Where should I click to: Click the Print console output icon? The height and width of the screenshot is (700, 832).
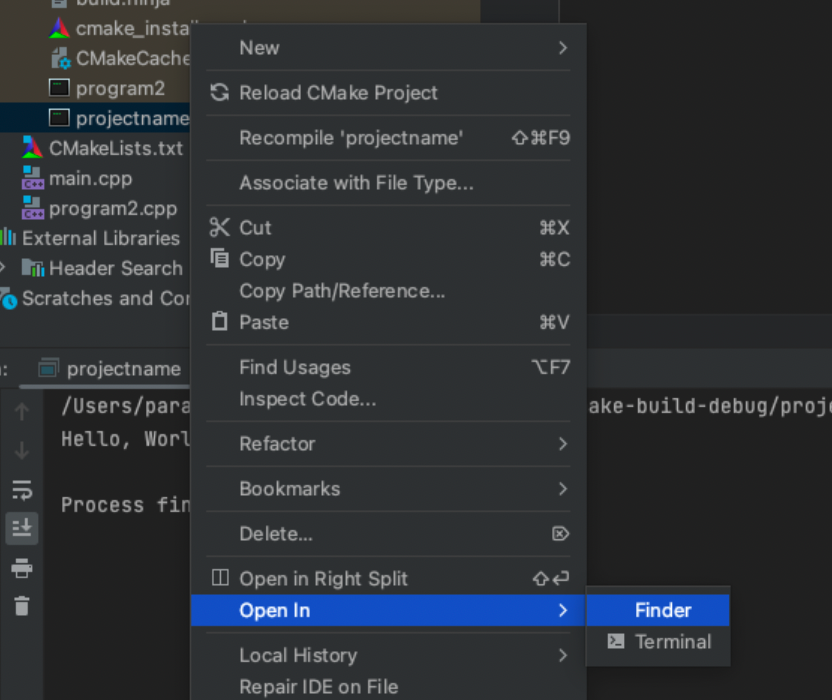coord(22,568)
